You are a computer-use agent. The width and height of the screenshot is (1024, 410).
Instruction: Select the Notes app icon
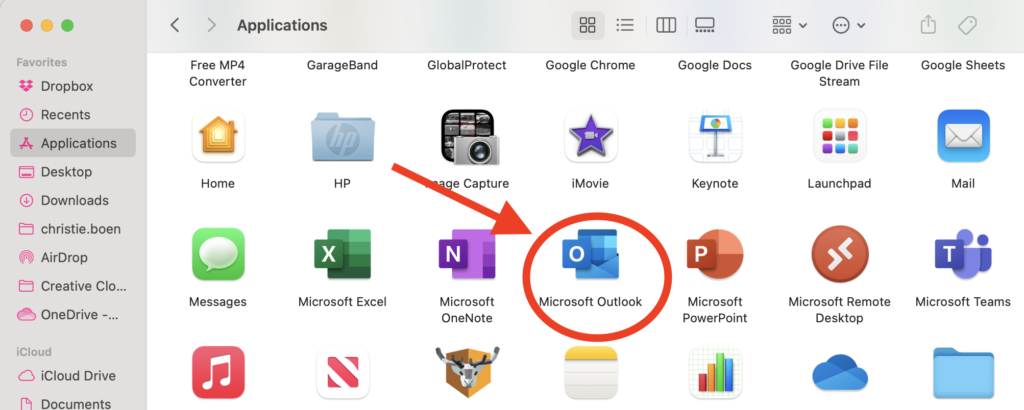point(590,373)
